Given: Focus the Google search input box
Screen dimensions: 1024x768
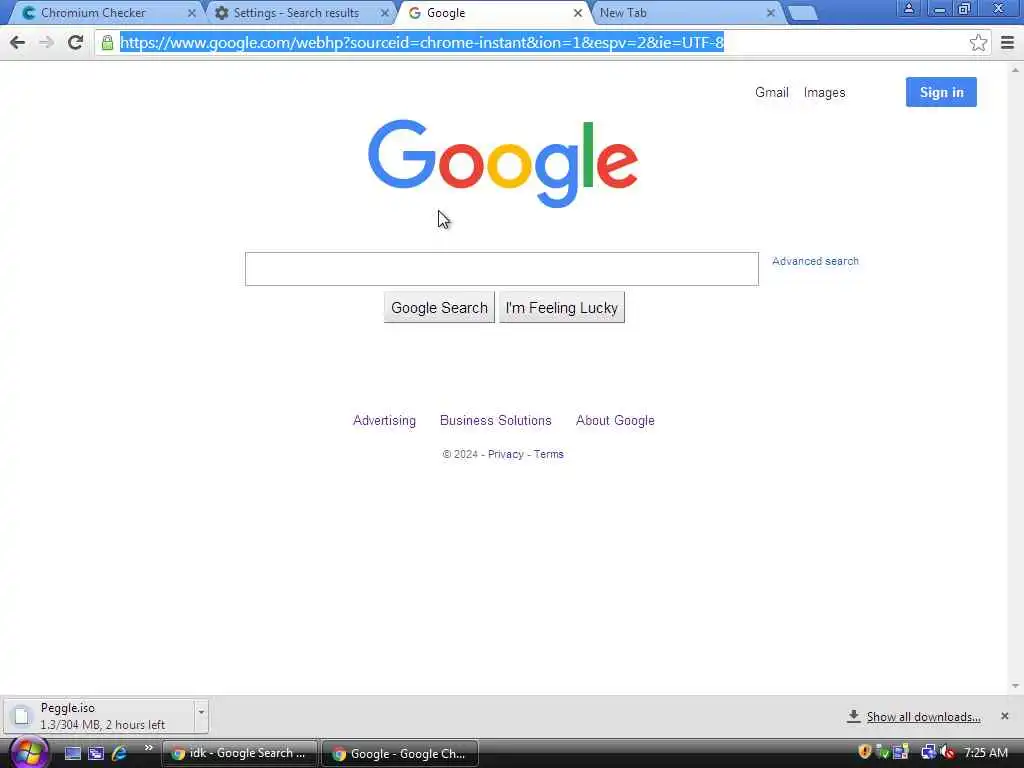Looking at the screenshot, I should click(502, 269).
